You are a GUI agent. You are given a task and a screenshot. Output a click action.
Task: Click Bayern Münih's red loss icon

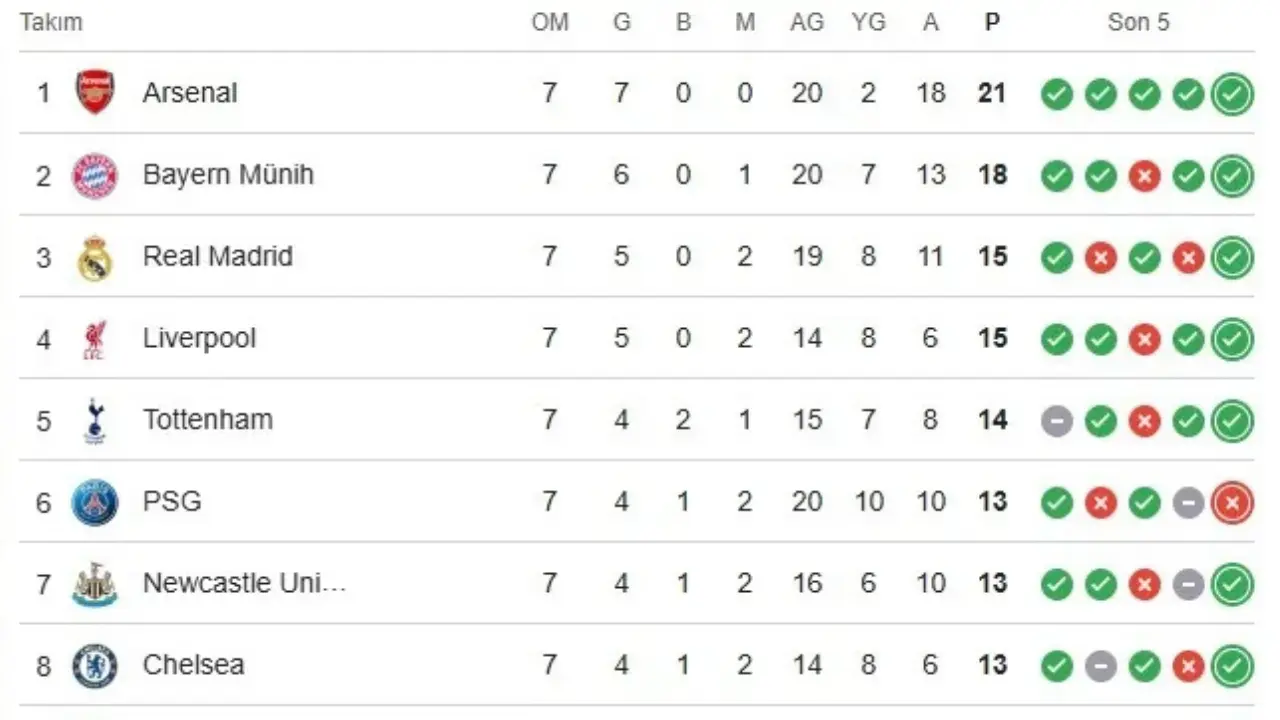pyautogui.click(x=1144, y=176)
